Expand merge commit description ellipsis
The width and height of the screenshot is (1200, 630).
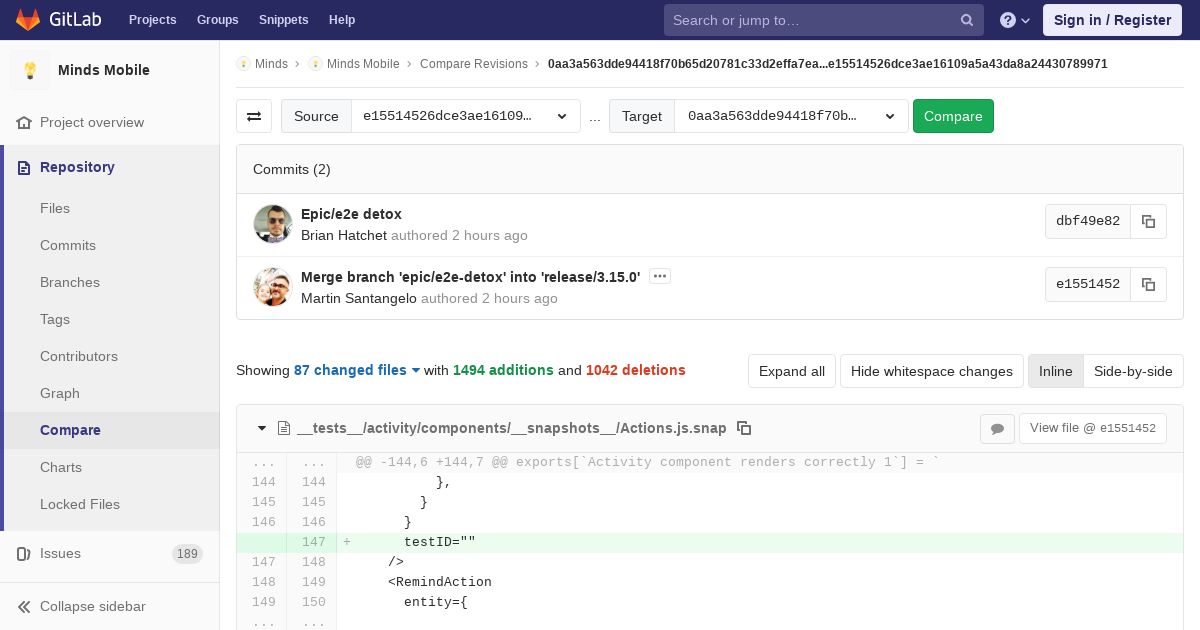659,276
